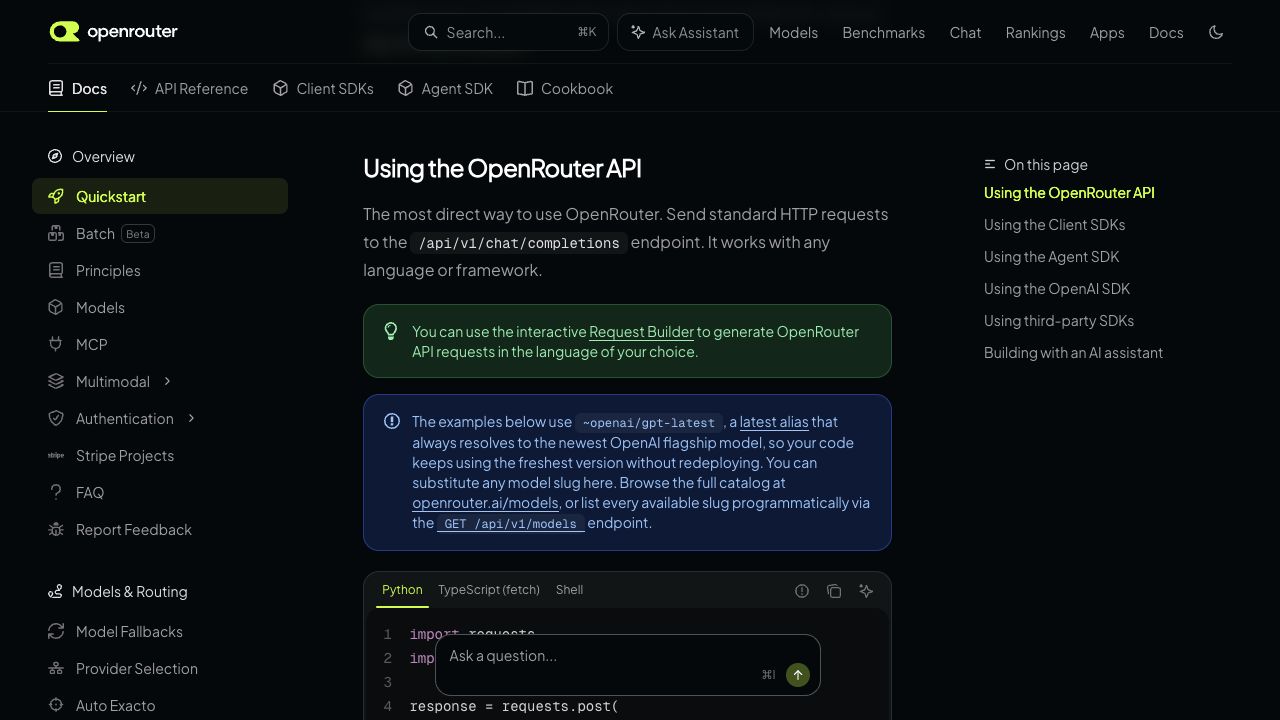Click the search magnifier icon
The height and width of the screenshot is (720, 1280).
click(431, 32)
